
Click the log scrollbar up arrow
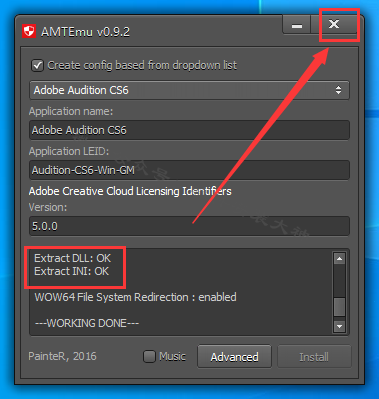coord(339,259)
